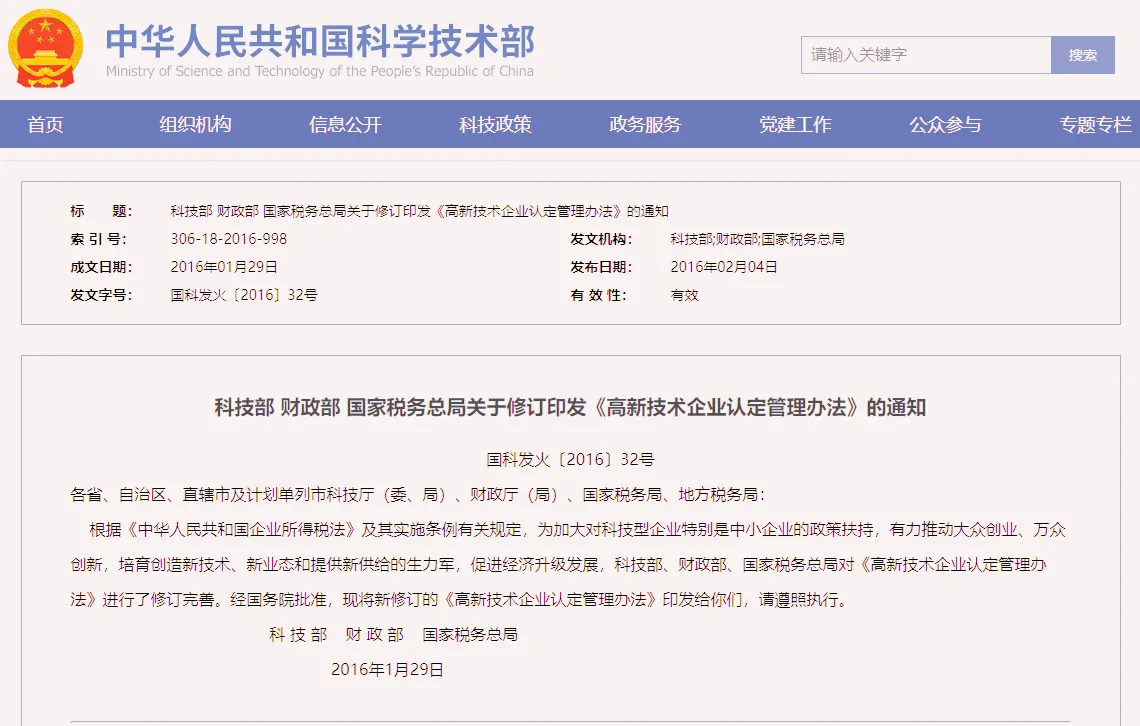Select the 发布日期 value 2016年02月04日

(x=724, y=267)
